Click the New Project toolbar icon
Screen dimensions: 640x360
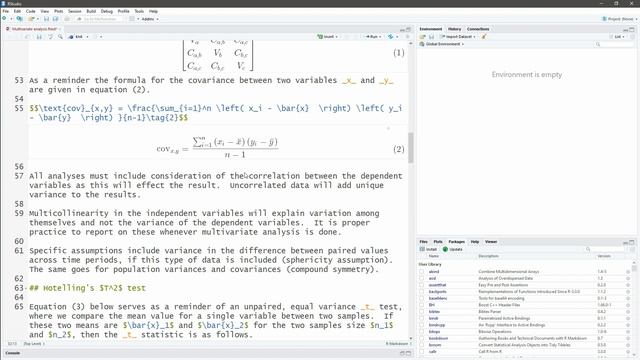click(19, 19)
